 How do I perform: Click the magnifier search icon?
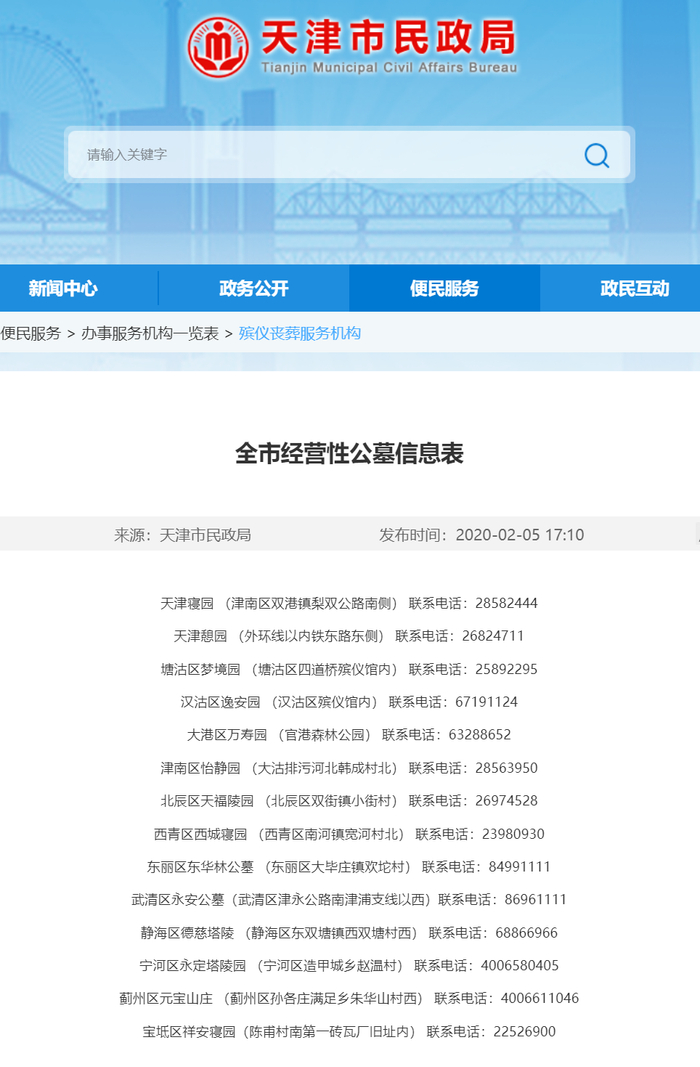click(597, 155)
